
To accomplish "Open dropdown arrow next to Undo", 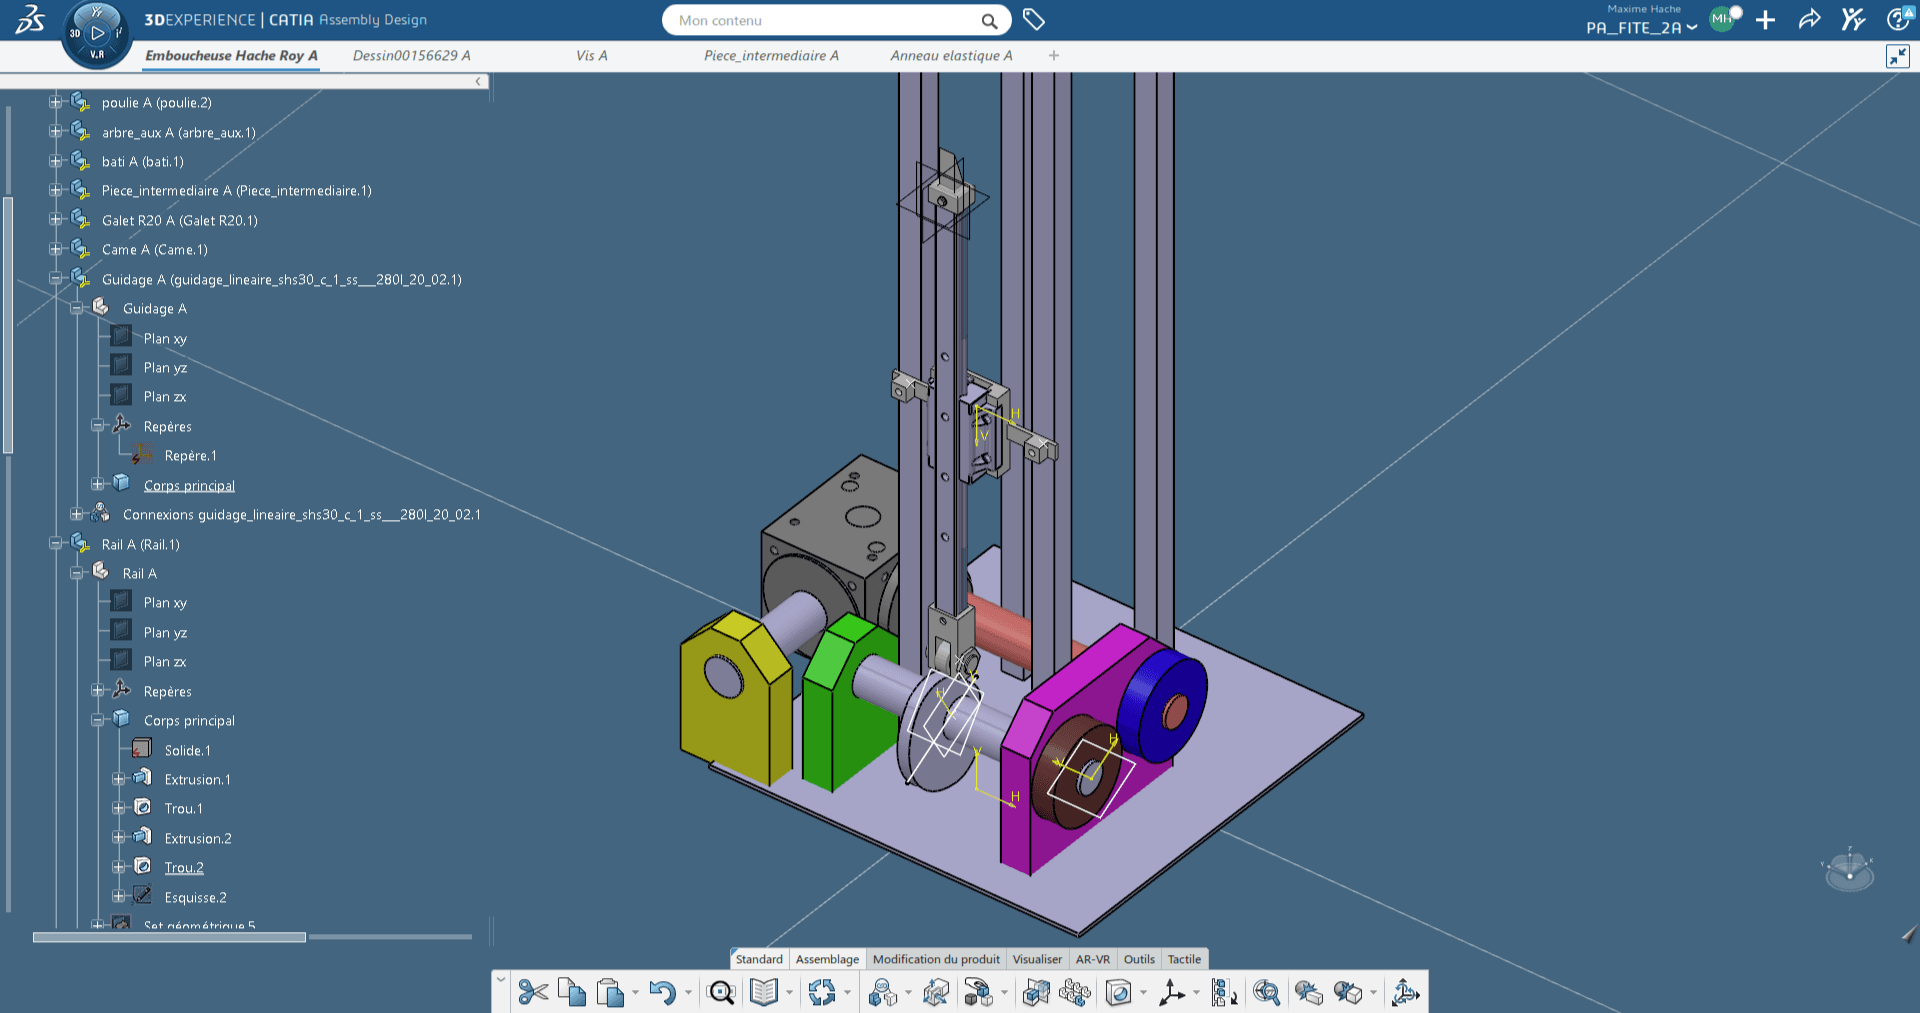I will [688, 993].
